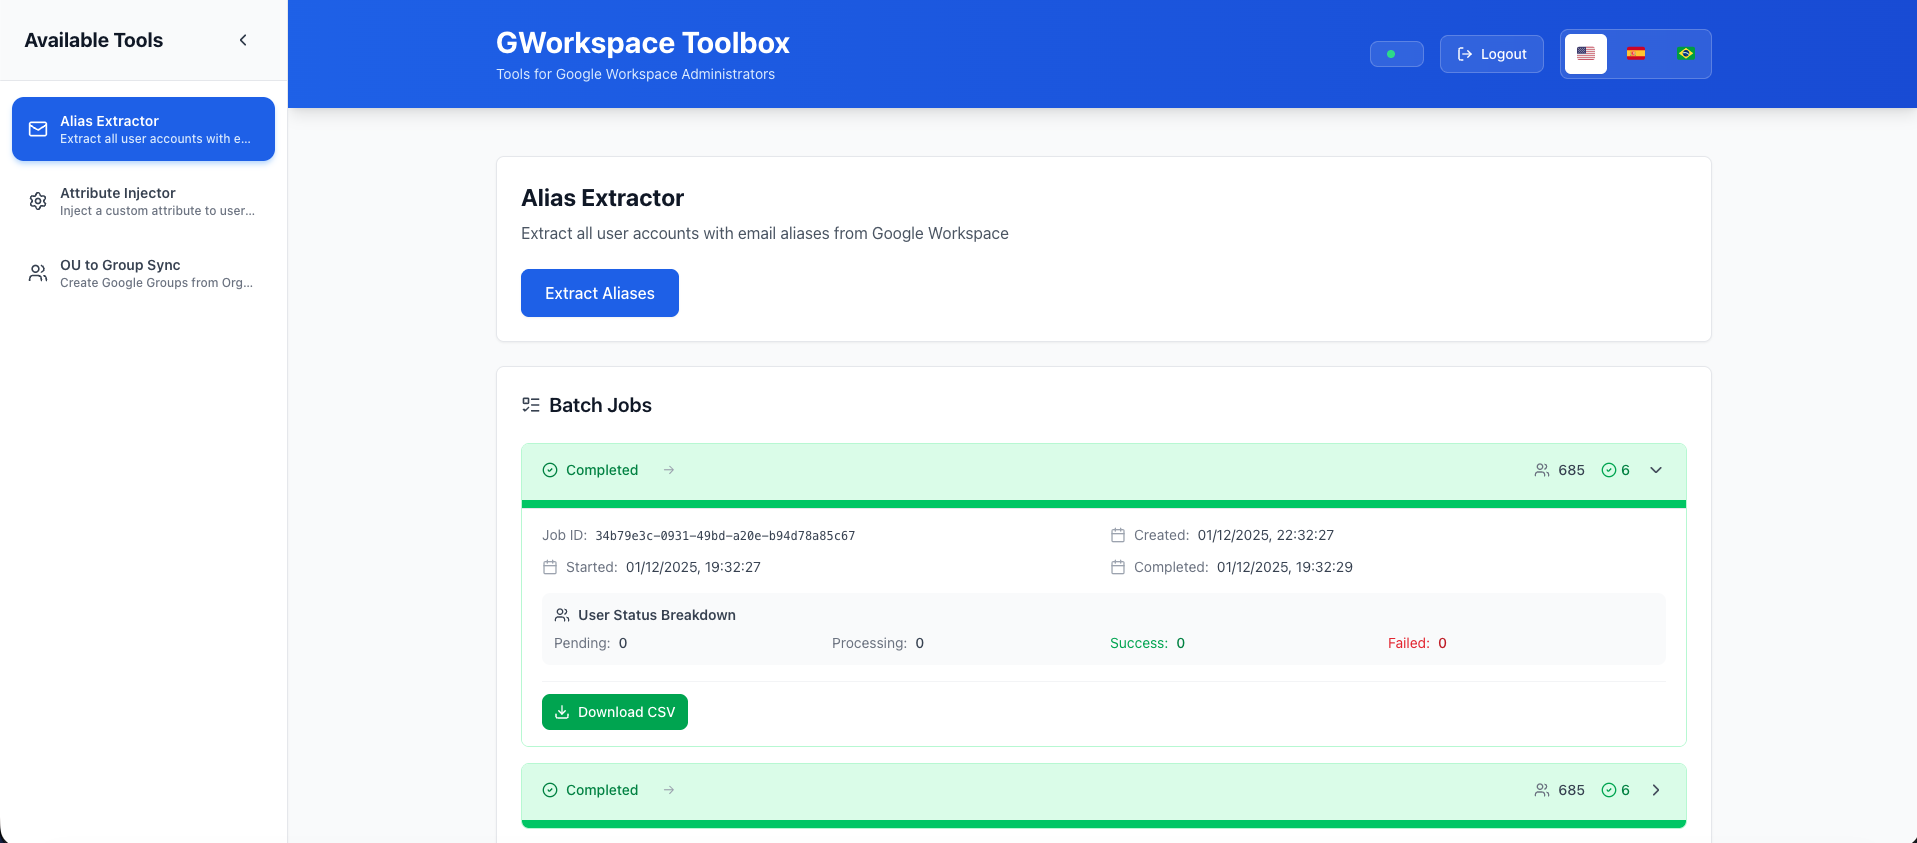Open the Attribute Injector tool
Viewport: 1917px width, 843px height.
(x=143, y=201)
